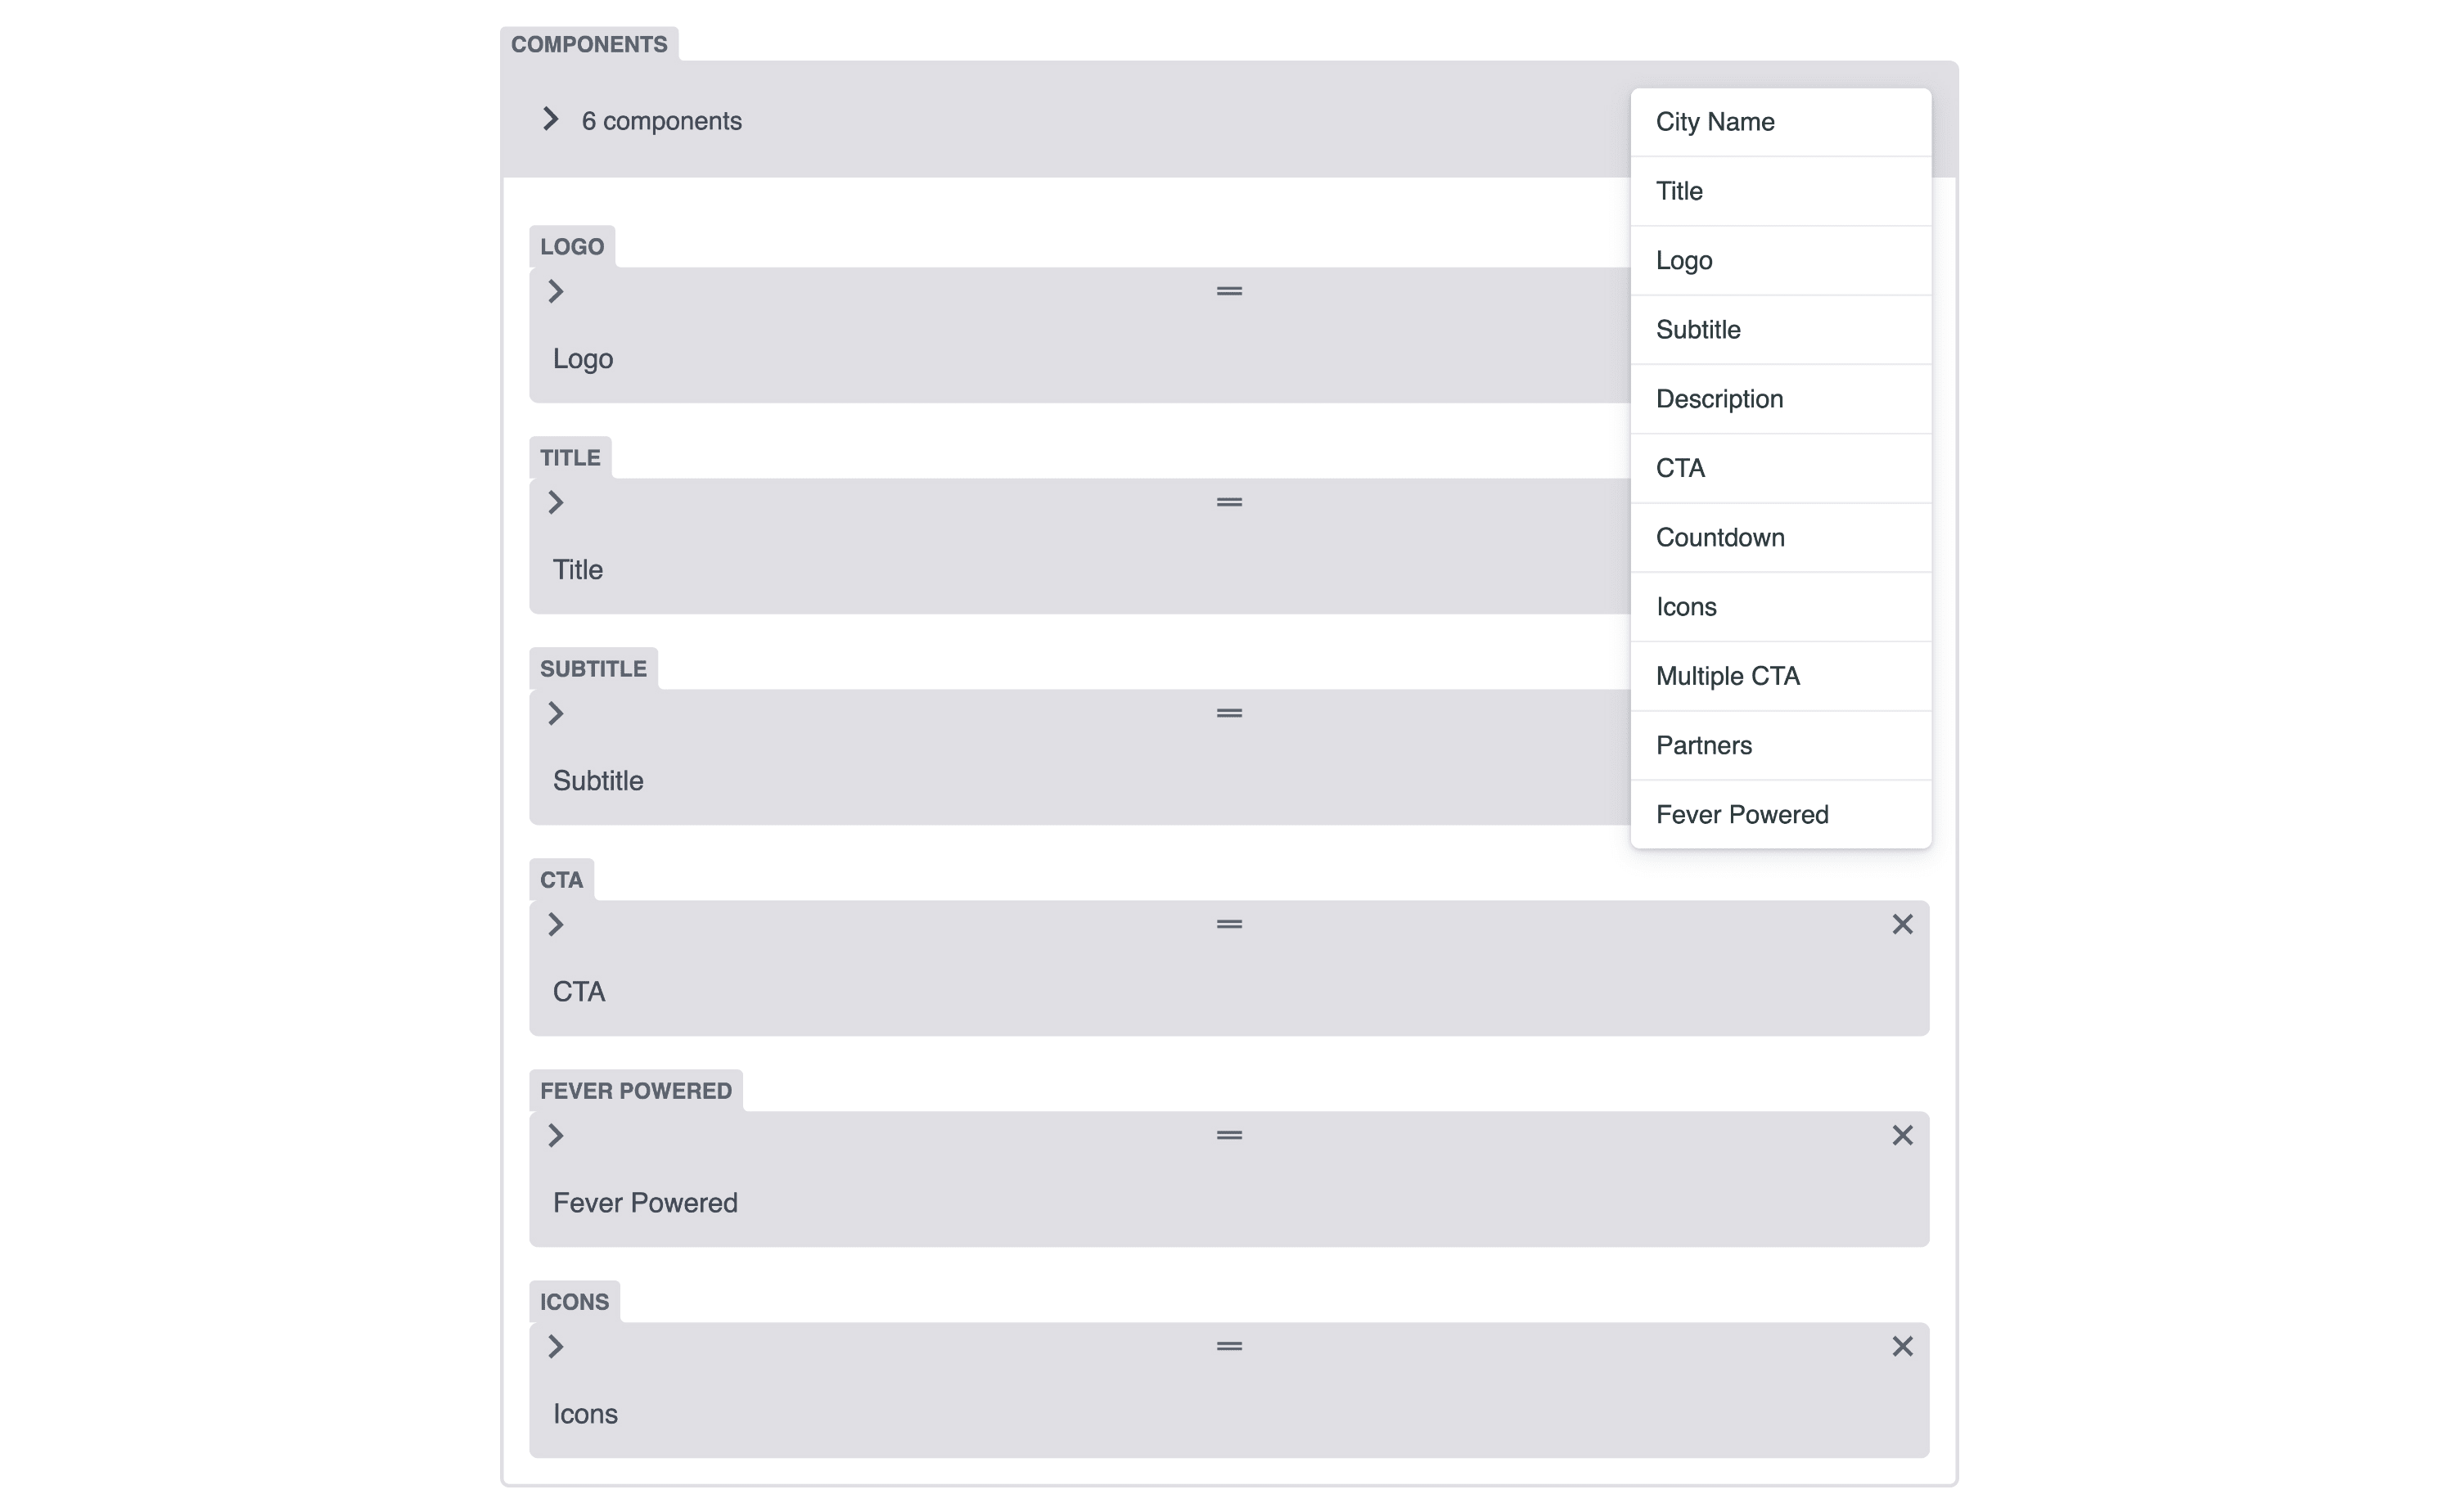The image size is (2456, 1512).
Task: Remove the Fever Powered component
Action: pyautogui.click(x=1902, y=1135)
